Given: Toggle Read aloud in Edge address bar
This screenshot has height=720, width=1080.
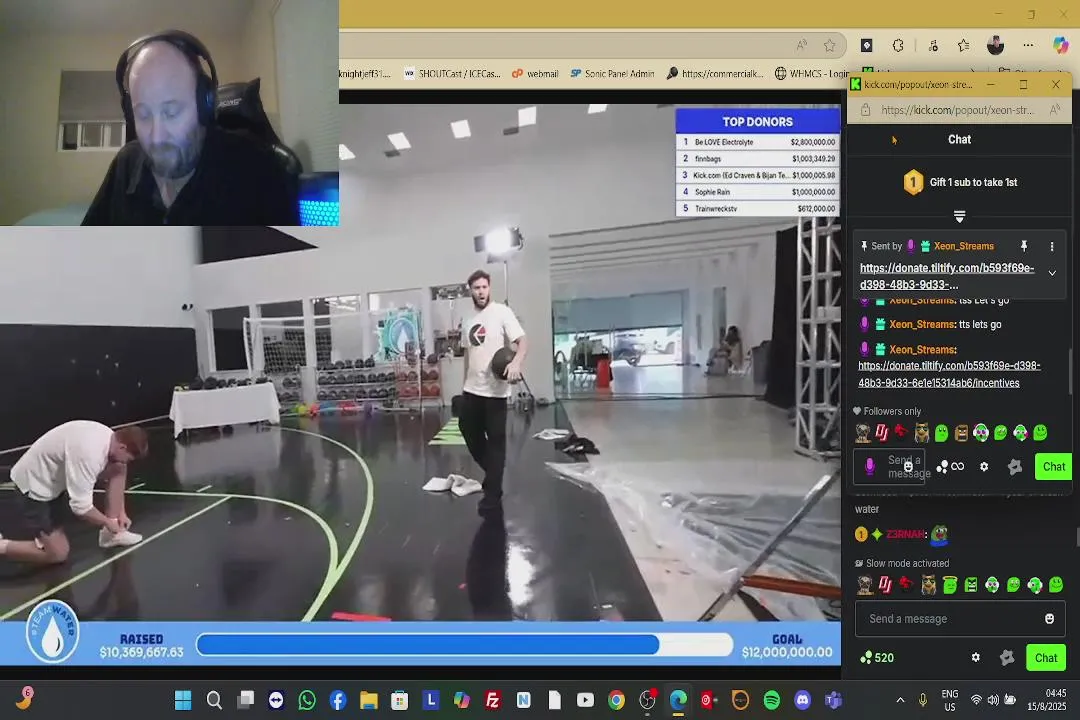Looking at the screenshot, I should (801, 45).
